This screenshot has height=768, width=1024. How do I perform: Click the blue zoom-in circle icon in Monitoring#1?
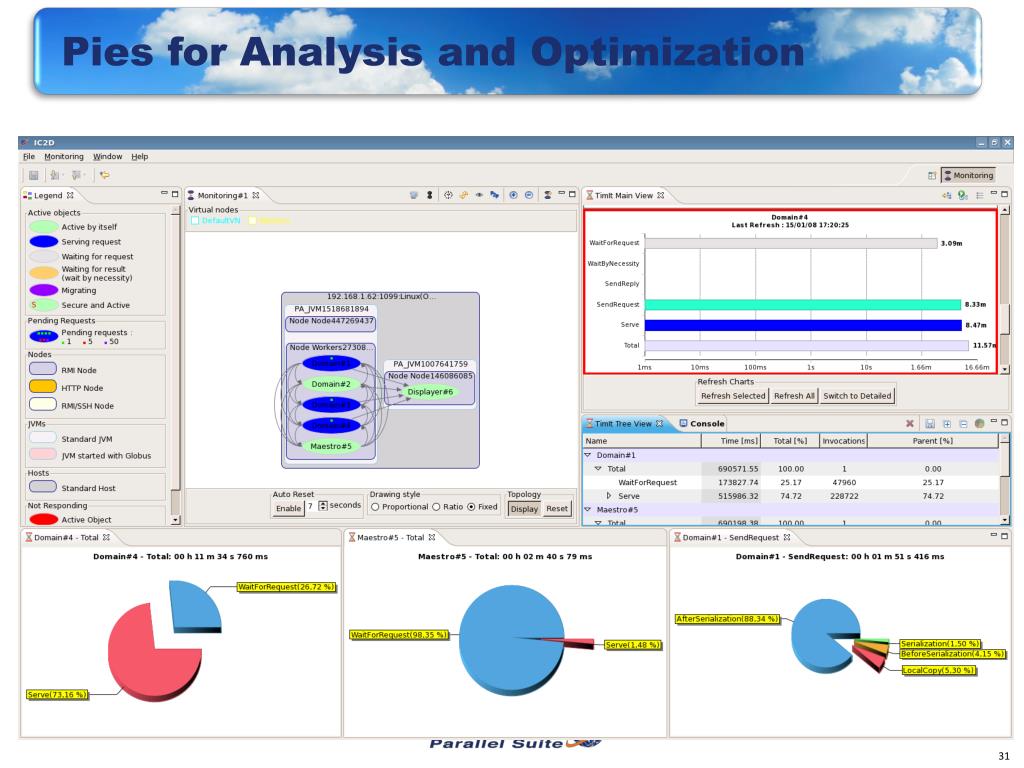(x=513, y=195)
